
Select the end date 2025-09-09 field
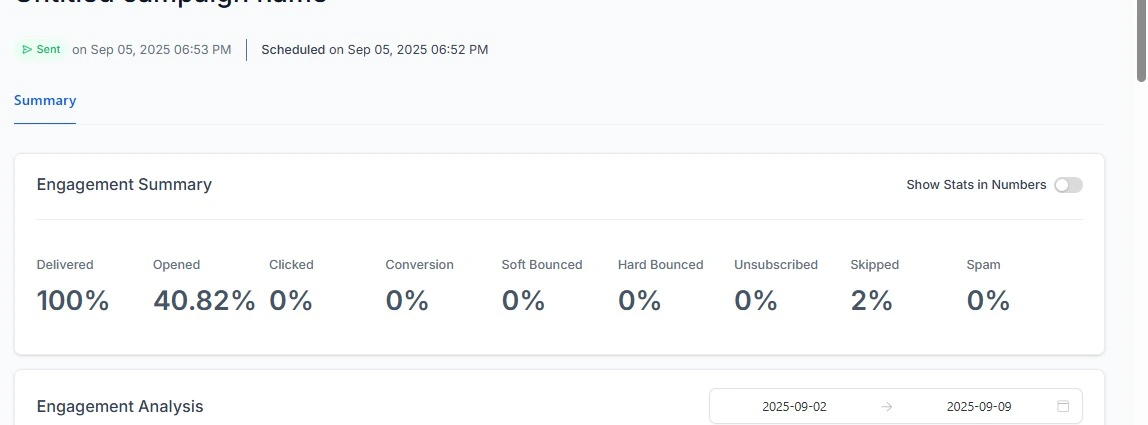979,406
